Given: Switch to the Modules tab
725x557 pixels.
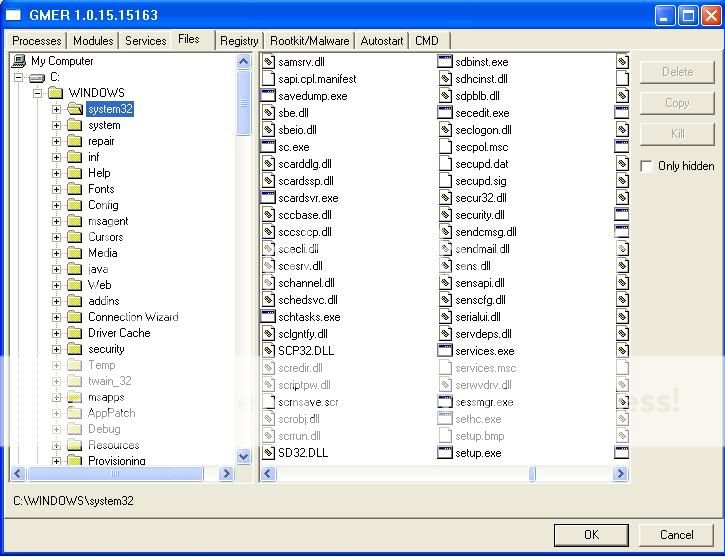Looking at the screenshot, I should [x=93, y=41].
